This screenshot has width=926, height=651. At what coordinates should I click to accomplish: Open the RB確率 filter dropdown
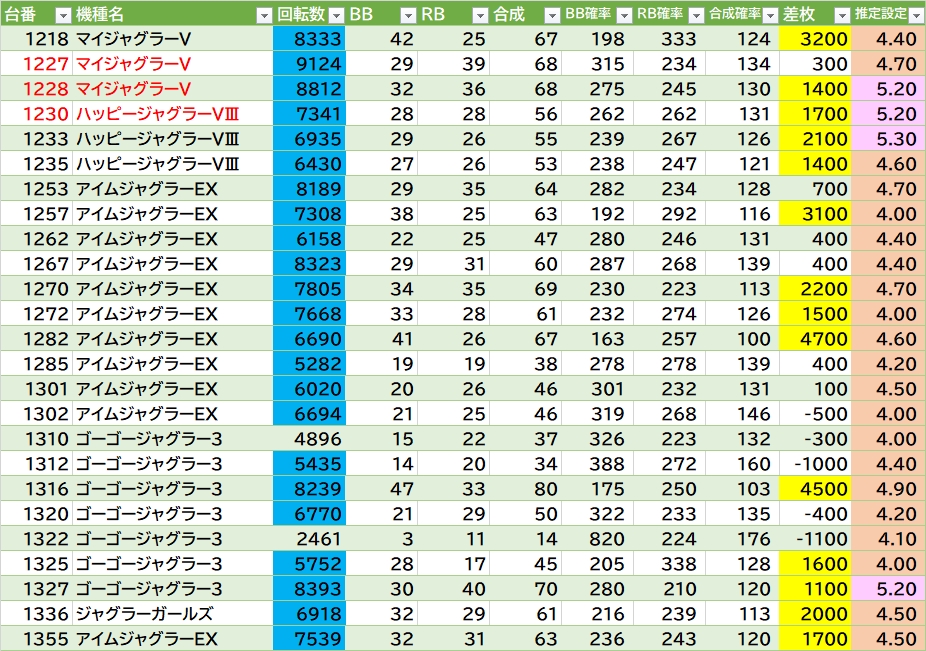pos(696,15)
